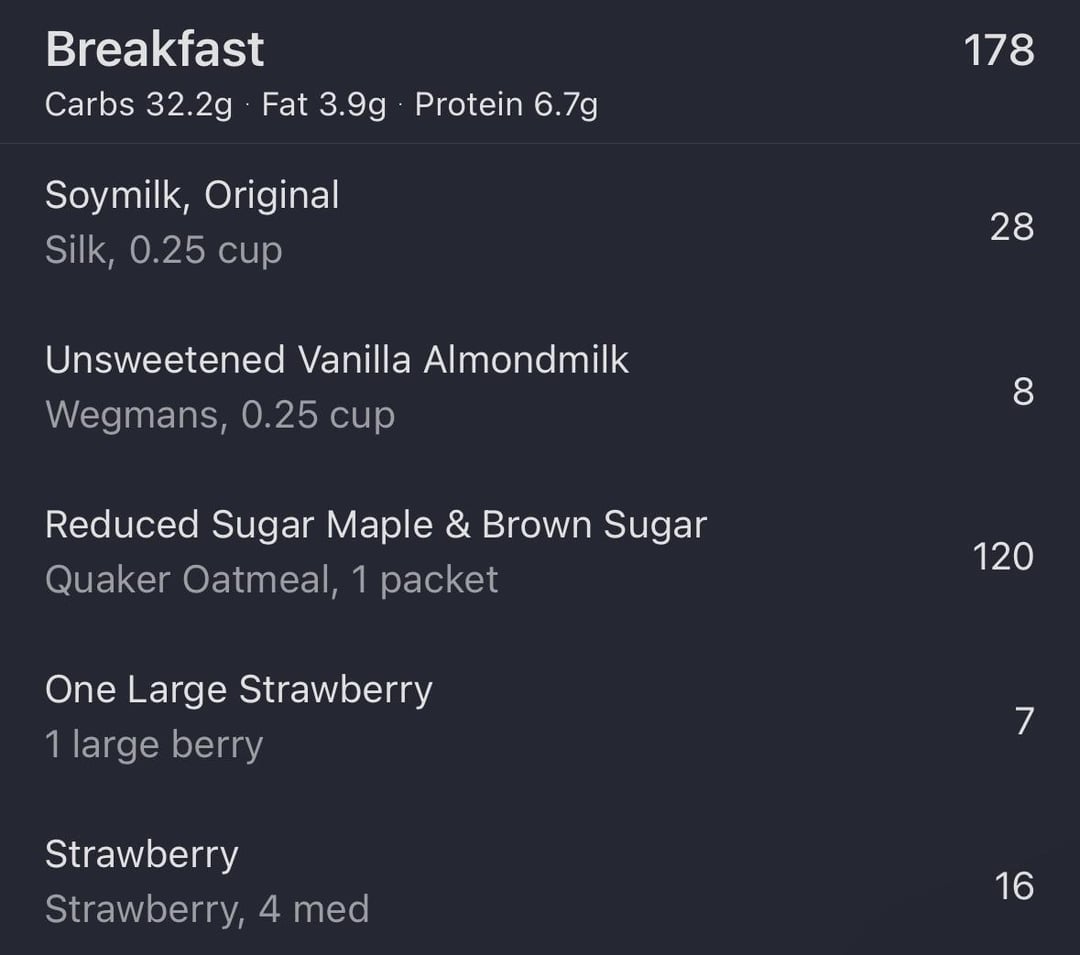Tap the Quaker Oatmeal, 1 packet text
Viewport: 1080px width, 955px height.
[x=271, y=580]
